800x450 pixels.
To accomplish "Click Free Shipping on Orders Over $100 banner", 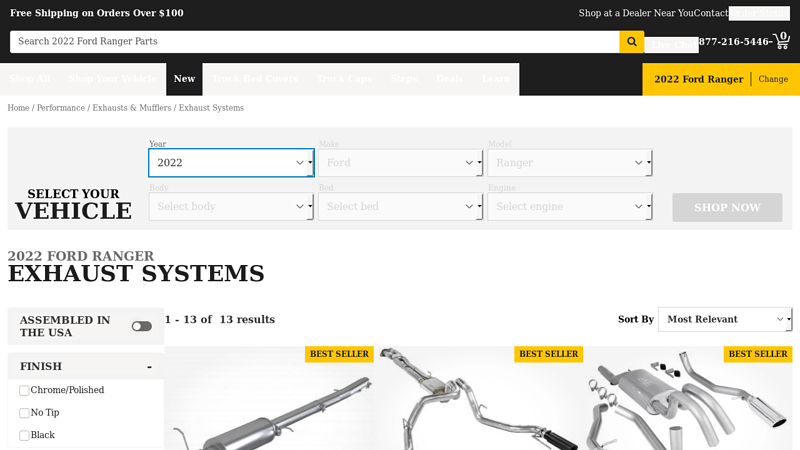I will [x=96, y=13].
